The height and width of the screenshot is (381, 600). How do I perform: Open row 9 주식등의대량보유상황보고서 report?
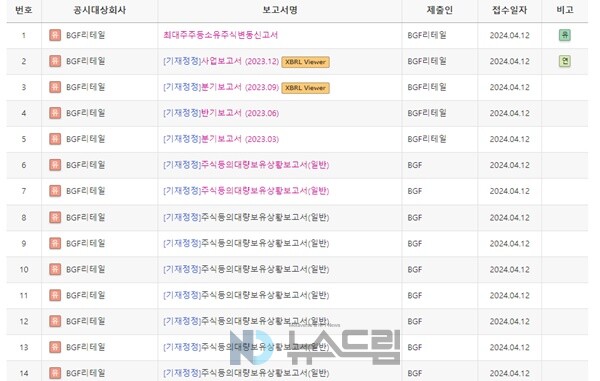click(x=246, y=244)
